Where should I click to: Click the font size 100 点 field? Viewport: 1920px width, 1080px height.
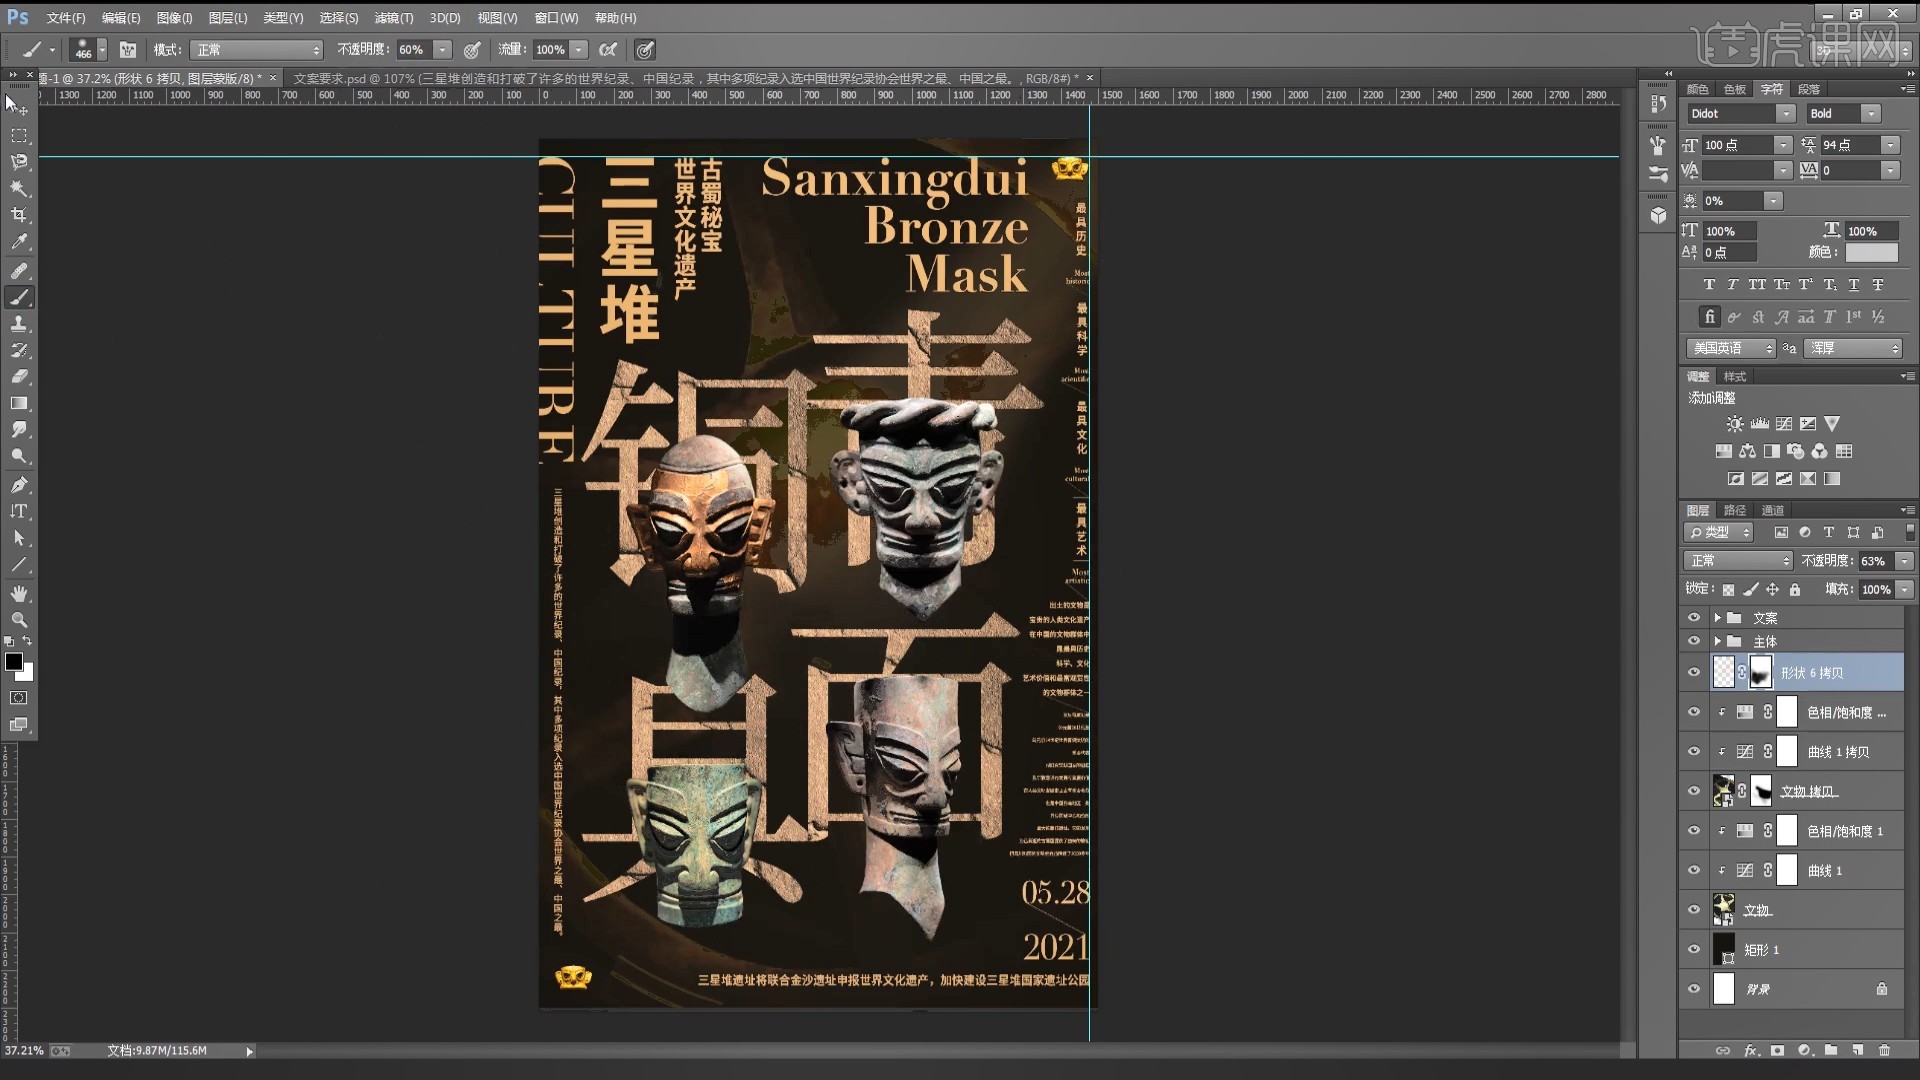tap(1737, 145)
